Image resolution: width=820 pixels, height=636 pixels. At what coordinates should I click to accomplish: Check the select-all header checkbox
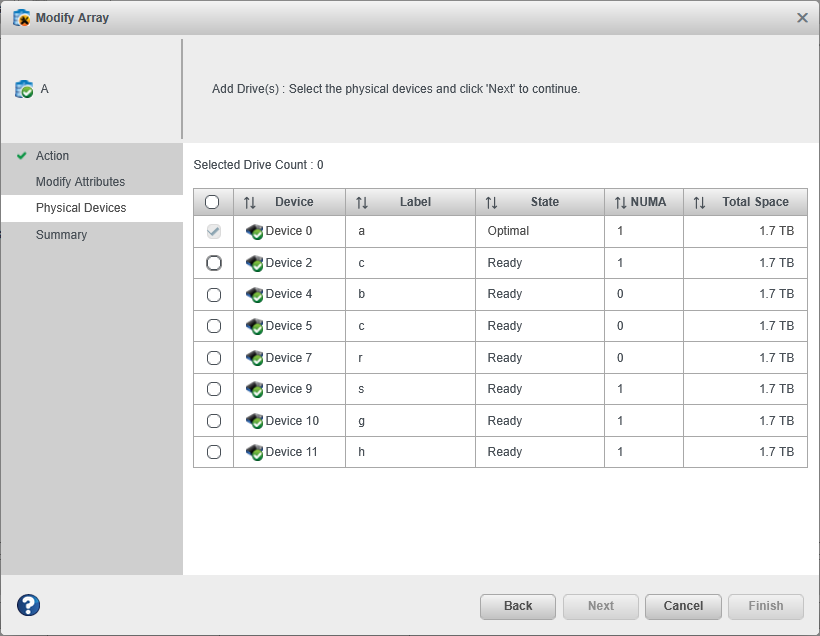212,202
